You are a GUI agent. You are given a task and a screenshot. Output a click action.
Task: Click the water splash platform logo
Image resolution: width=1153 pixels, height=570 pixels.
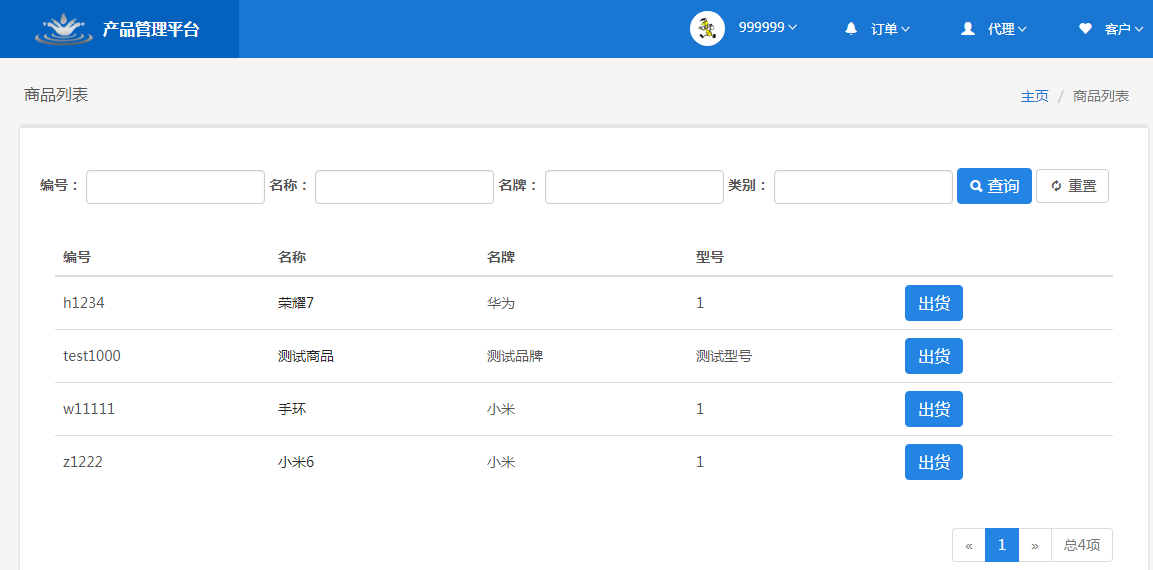click(64, 29)
